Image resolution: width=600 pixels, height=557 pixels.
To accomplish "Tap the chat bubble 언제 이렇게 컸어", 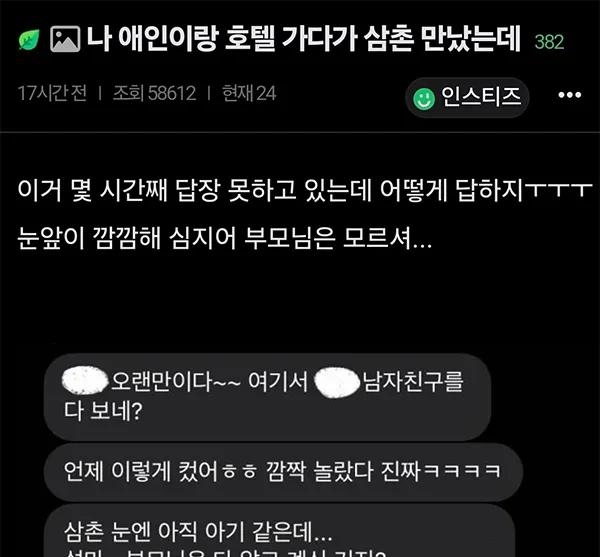I will tap(283, 472).
